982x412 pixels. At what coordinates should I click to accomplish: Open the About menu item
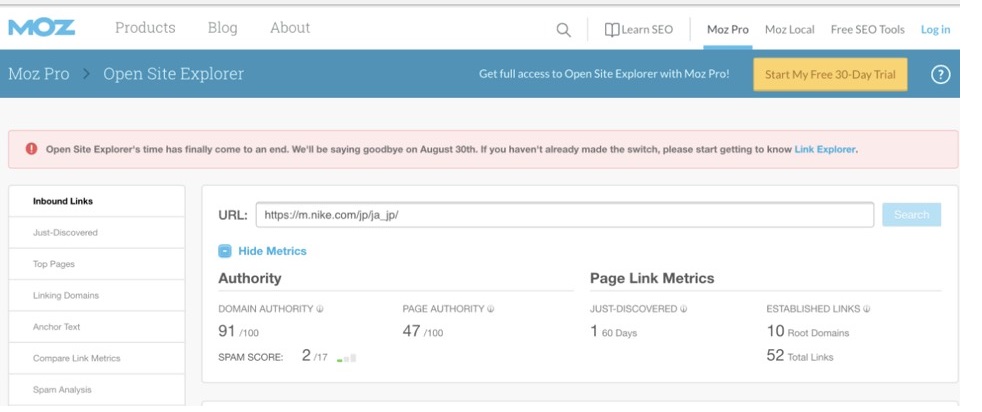(x=290, y=28)
